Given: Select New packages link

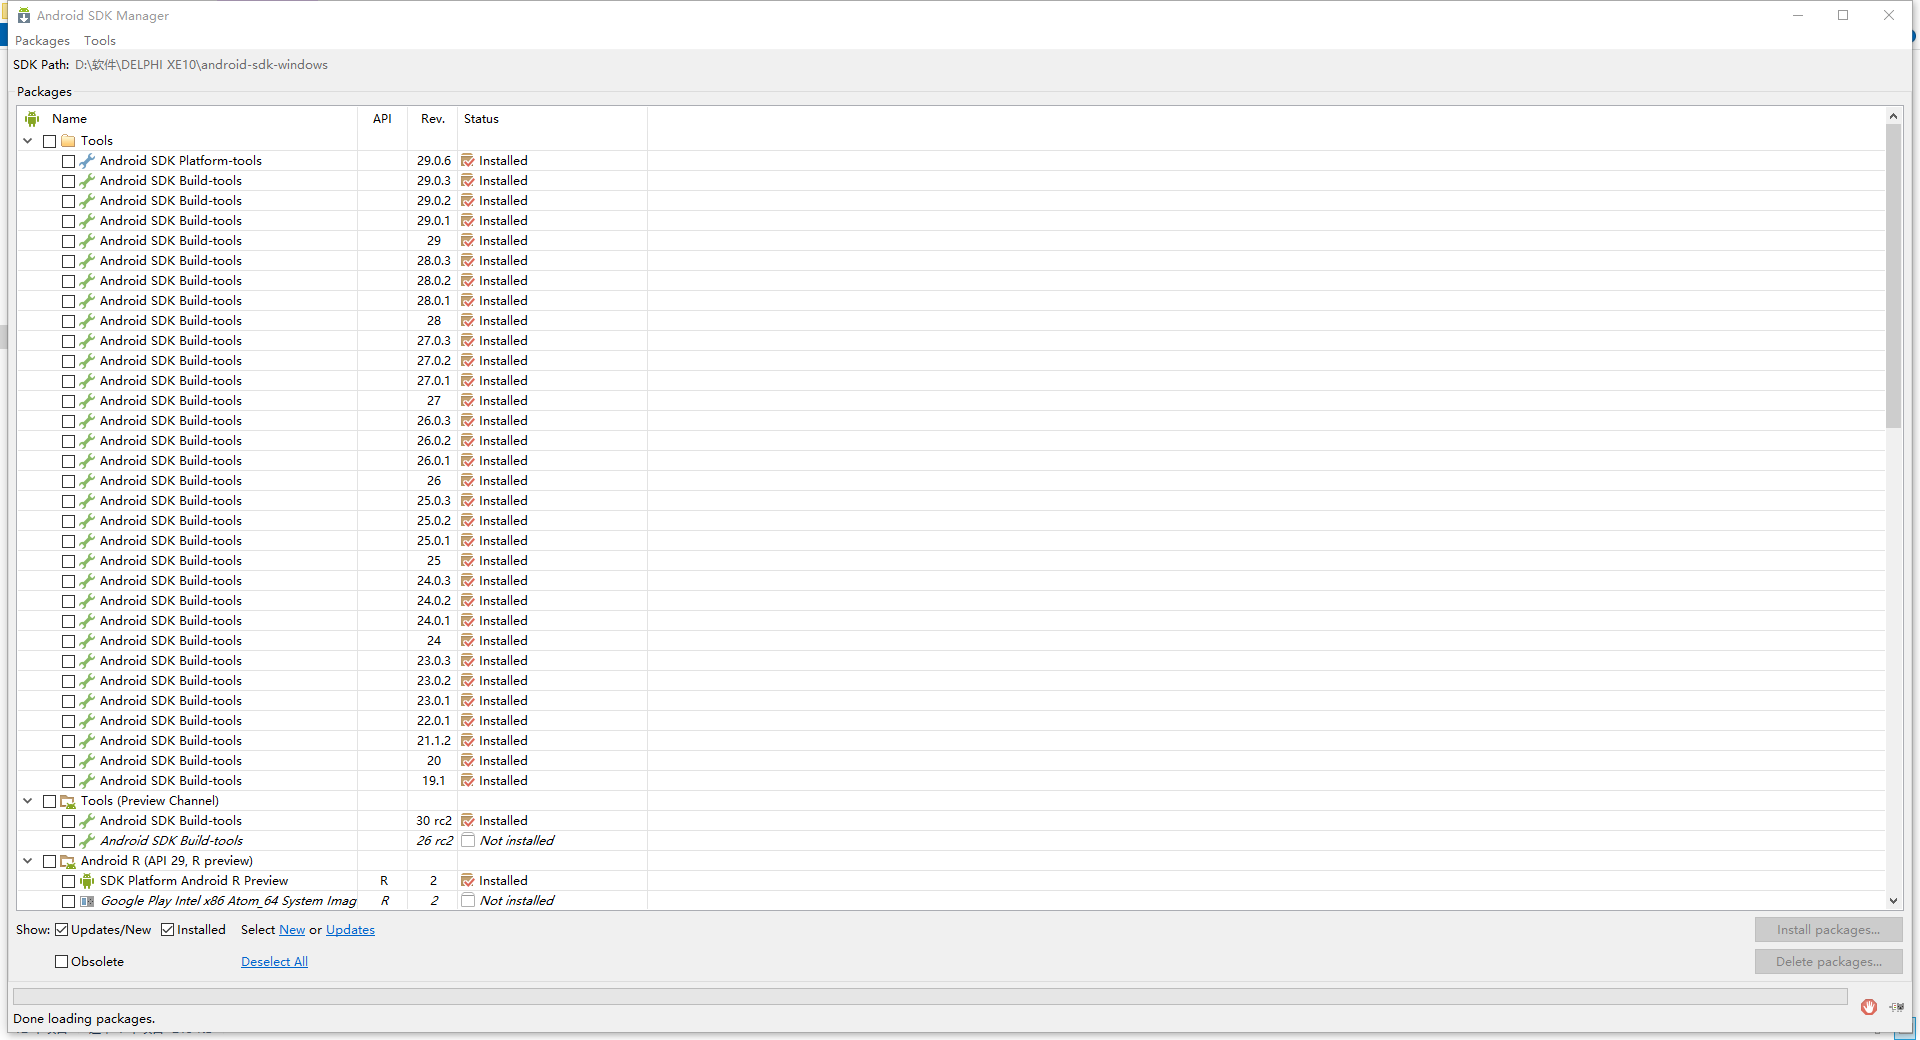Looking at the screenshot, I should 292,930.
